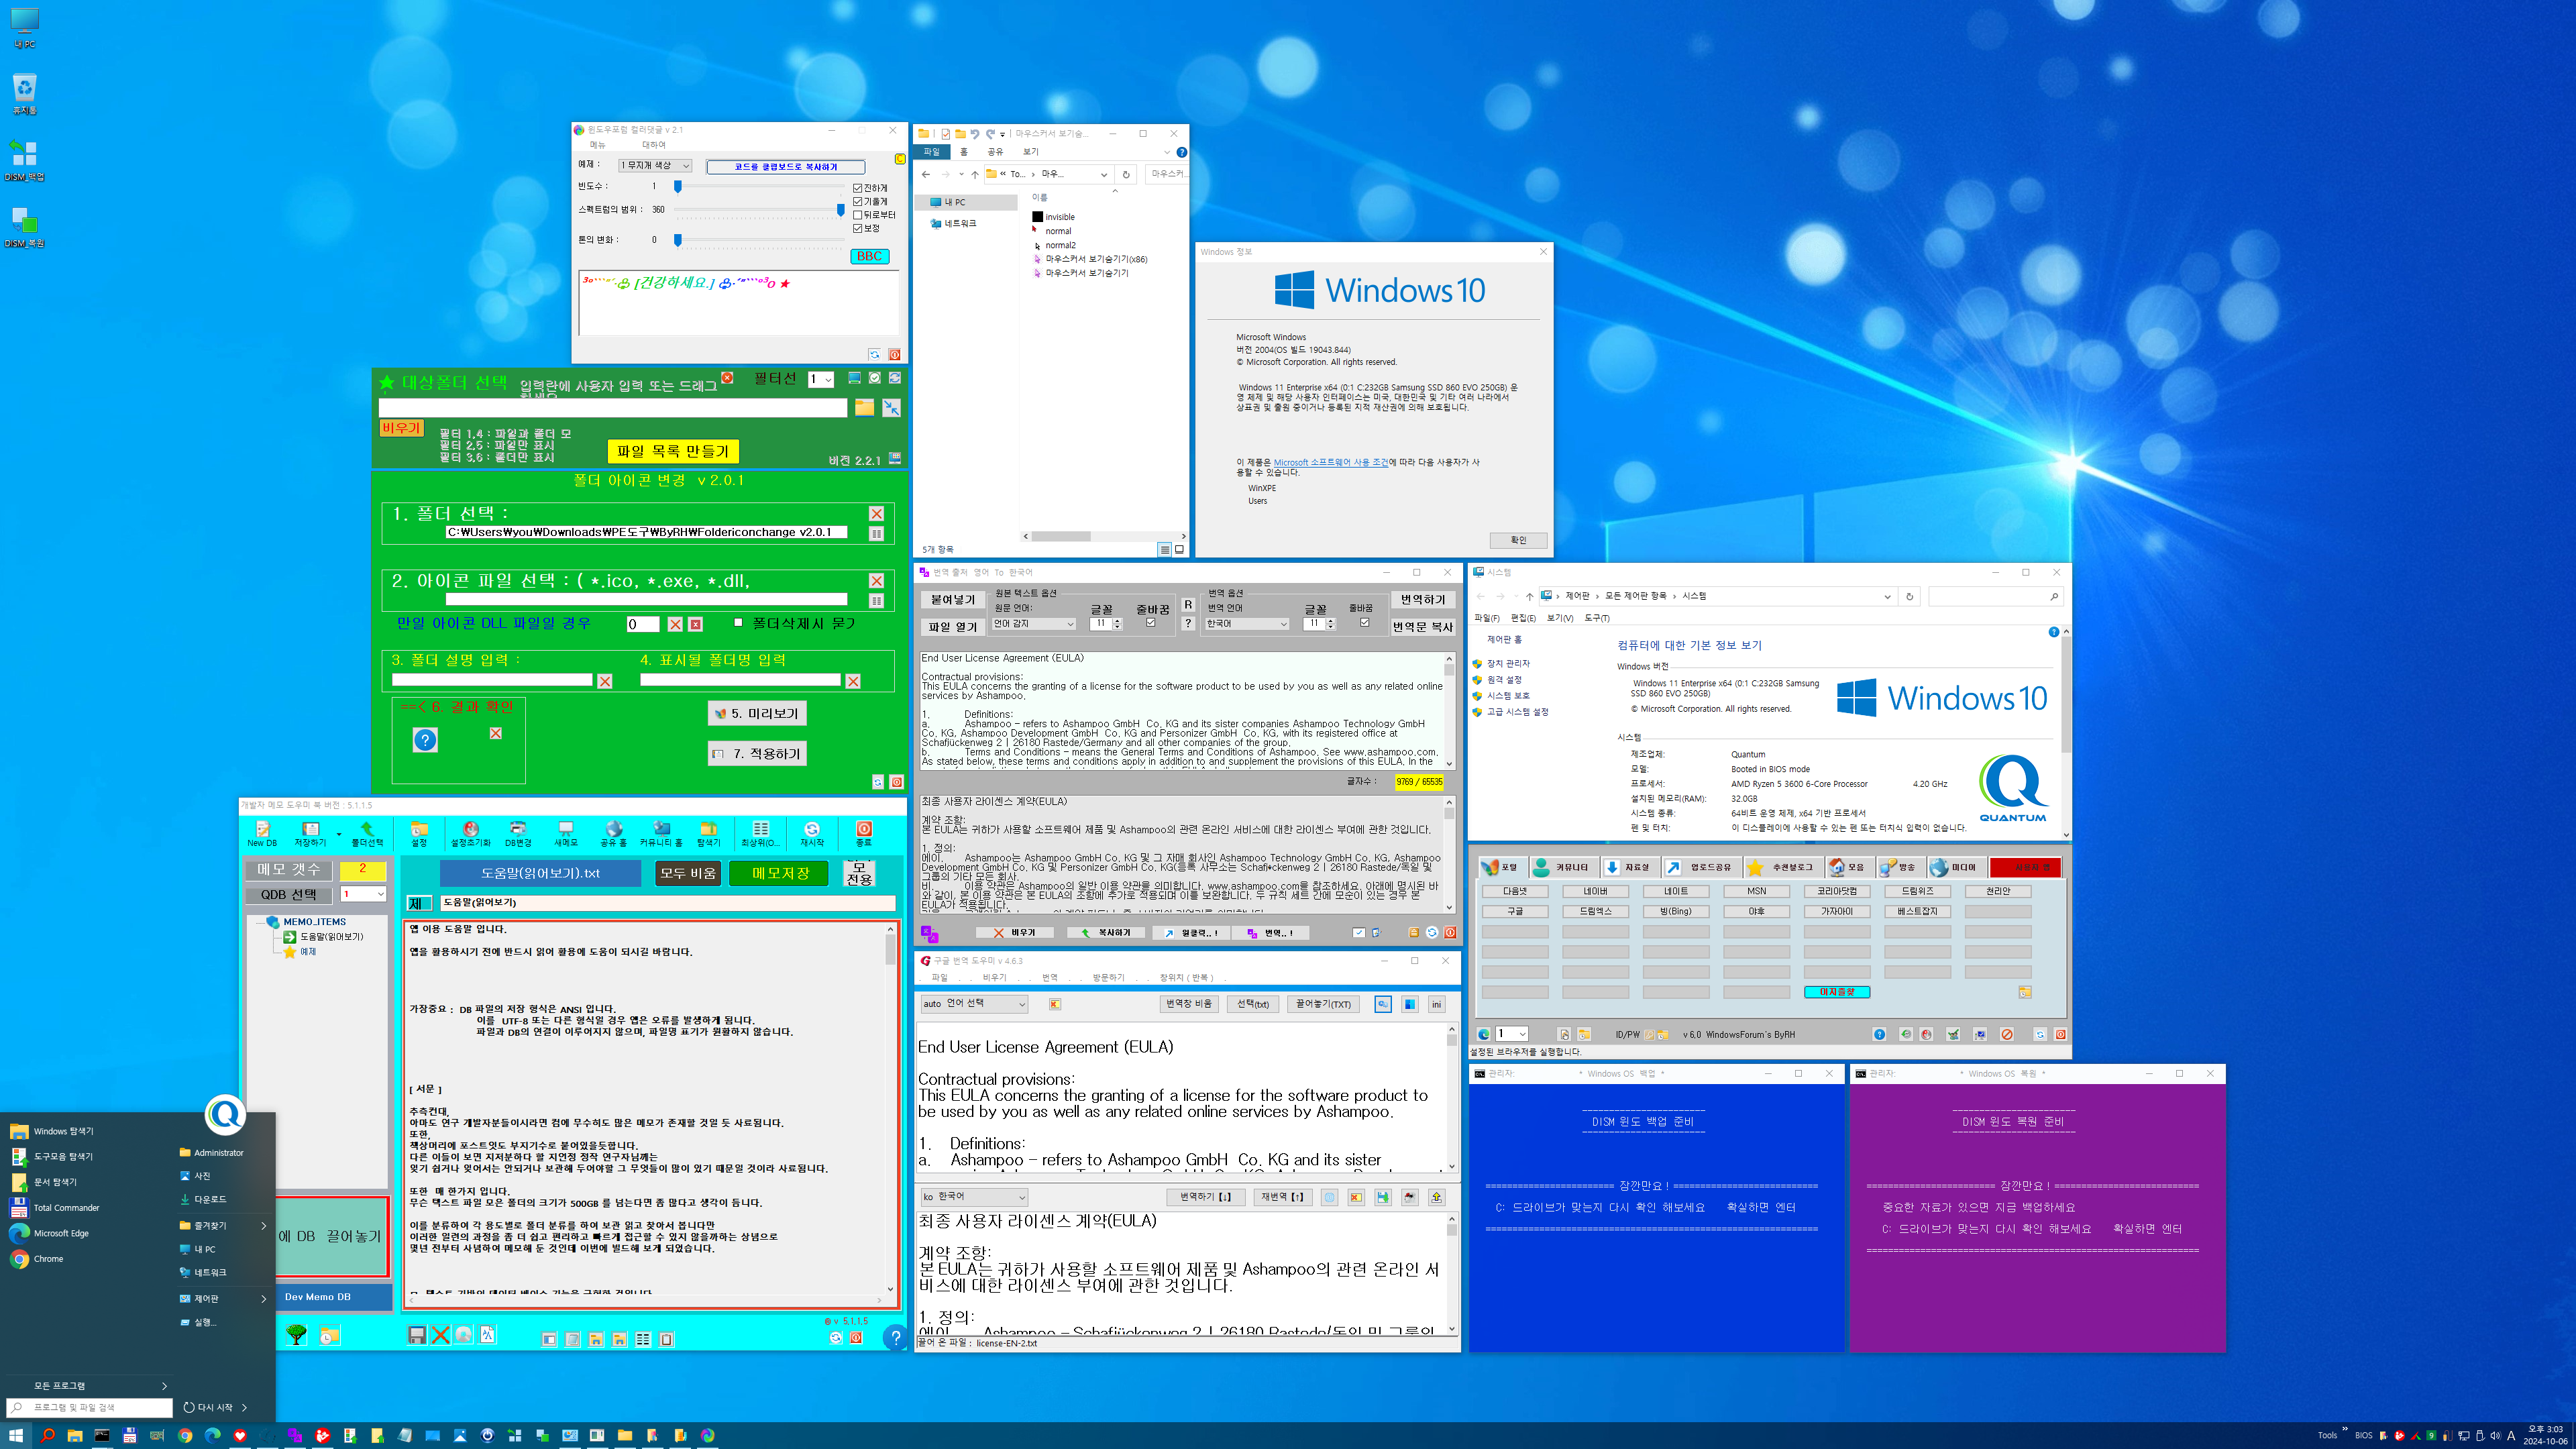Open 휴지통 recycle bin desktop icon

coord(24,94)
